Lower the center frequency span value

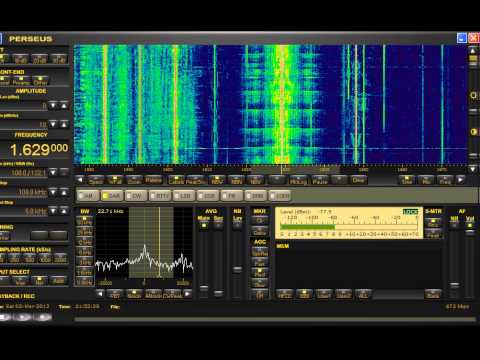point(53,172)
